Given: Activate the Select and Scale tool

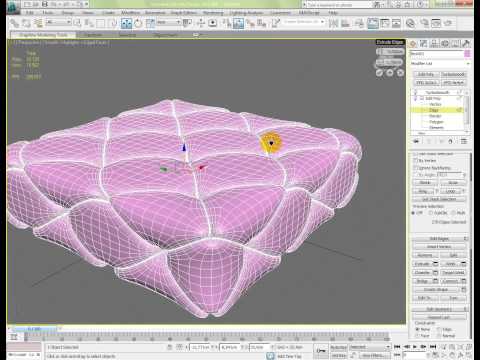Looking at the screenshot, I should coord(150,23).
